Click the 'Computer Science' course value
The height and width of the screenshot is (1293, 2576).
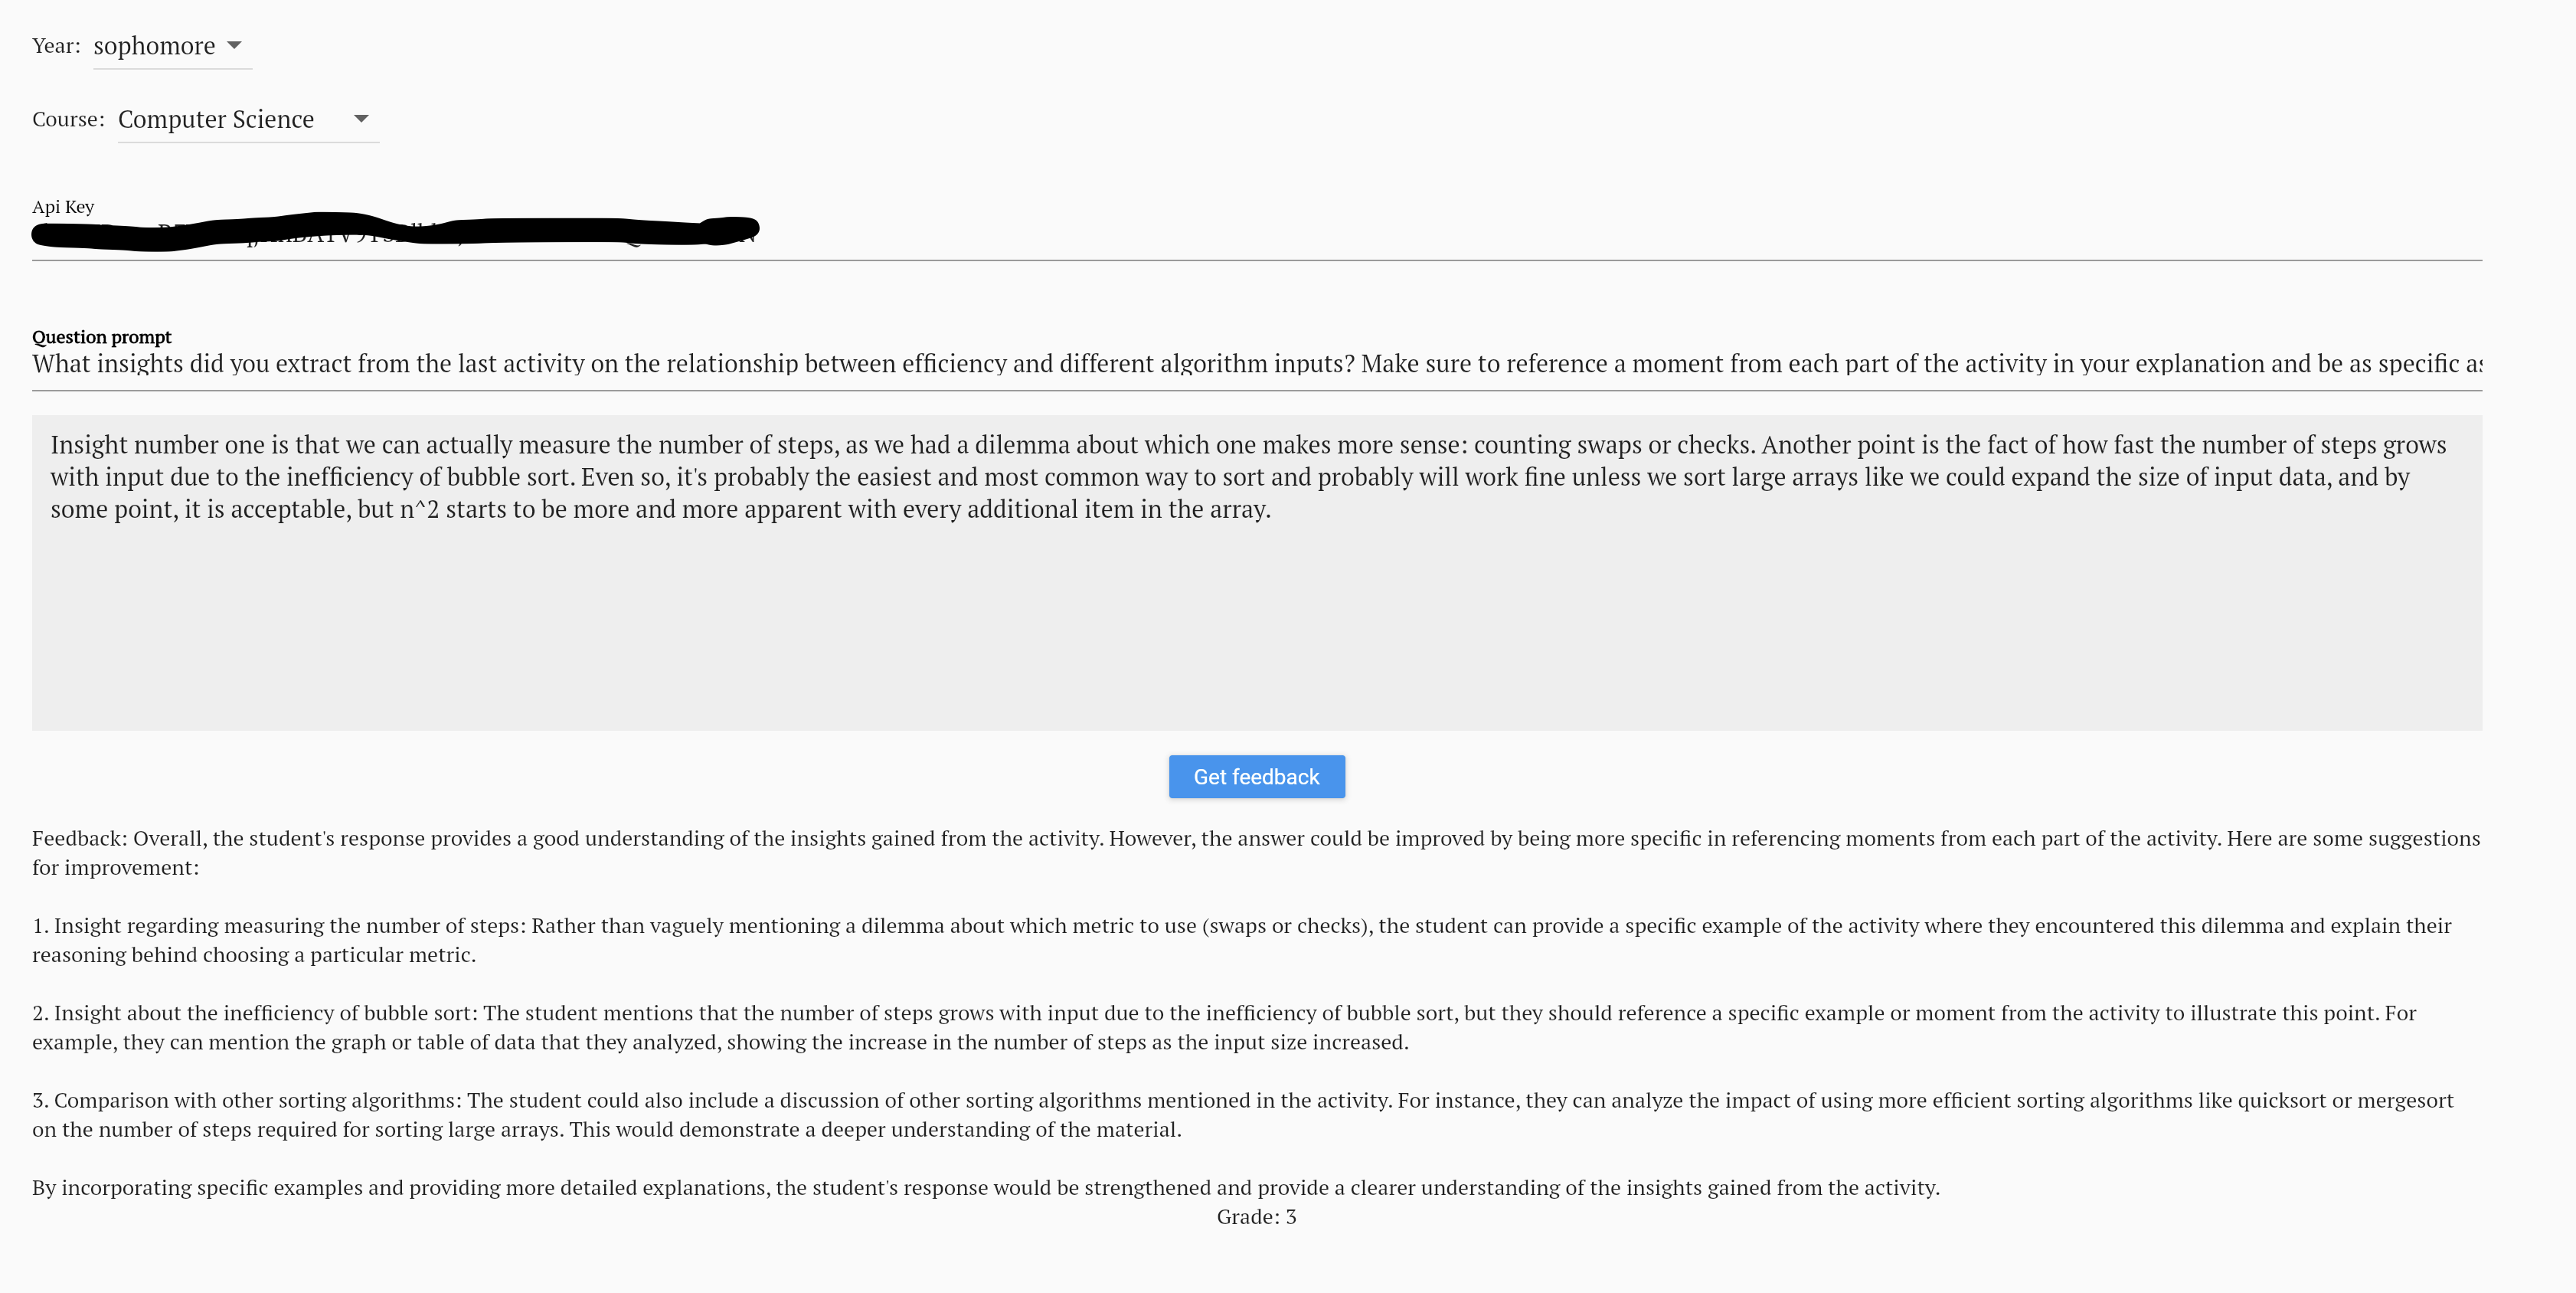[x=216, y=119]
